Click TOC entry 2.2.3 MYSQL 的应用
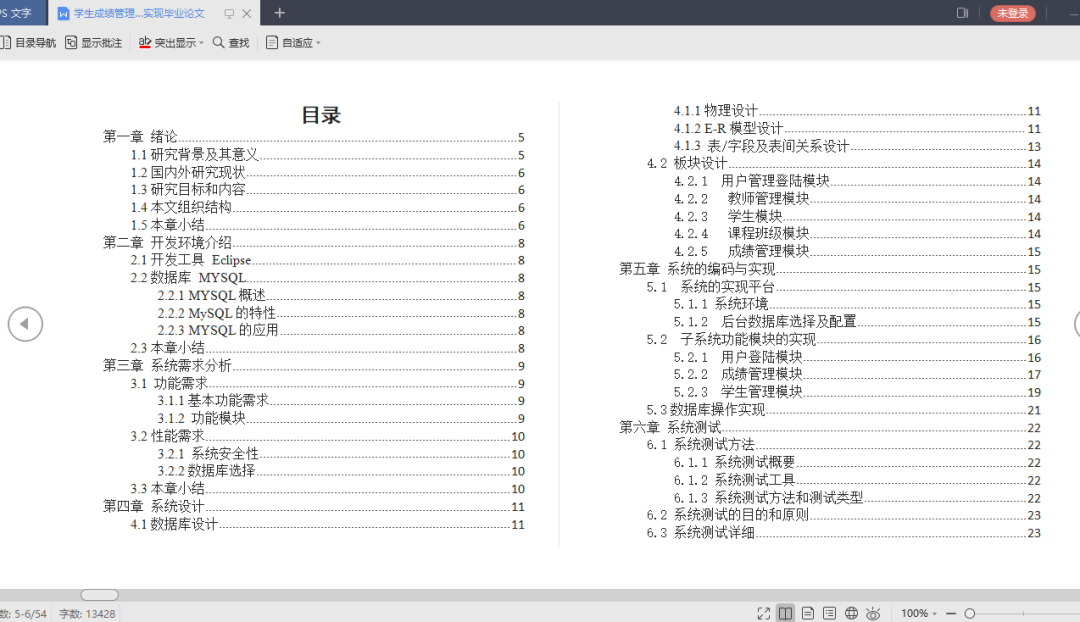Screen dimensions: 1080x622 click(x=341, y=331)
